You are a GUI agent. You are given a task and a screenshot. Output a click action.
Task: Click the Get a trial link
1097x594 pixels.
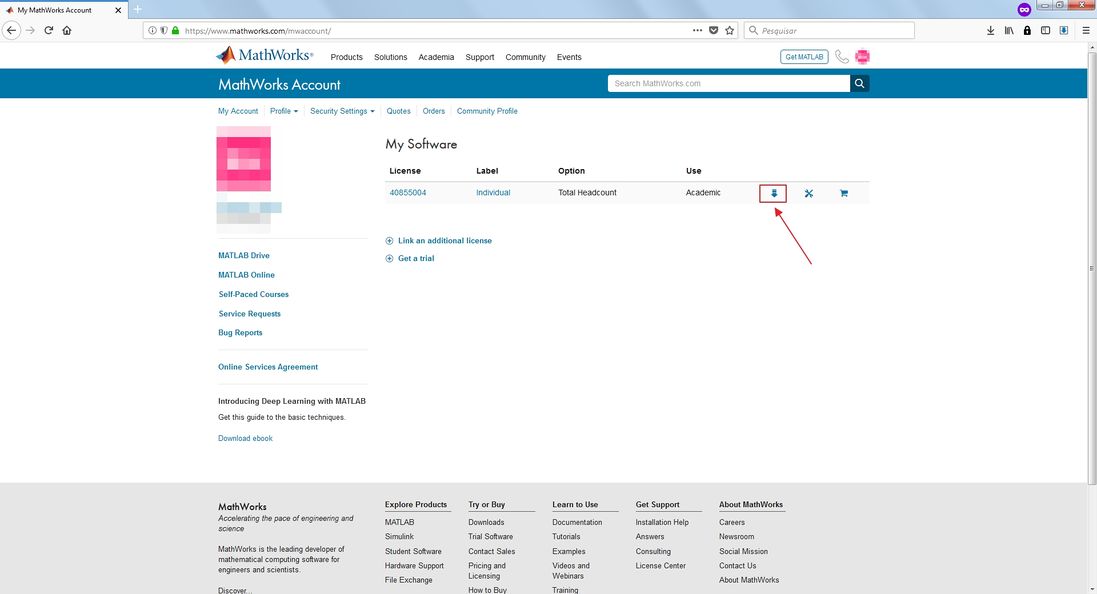pos(416,258)
